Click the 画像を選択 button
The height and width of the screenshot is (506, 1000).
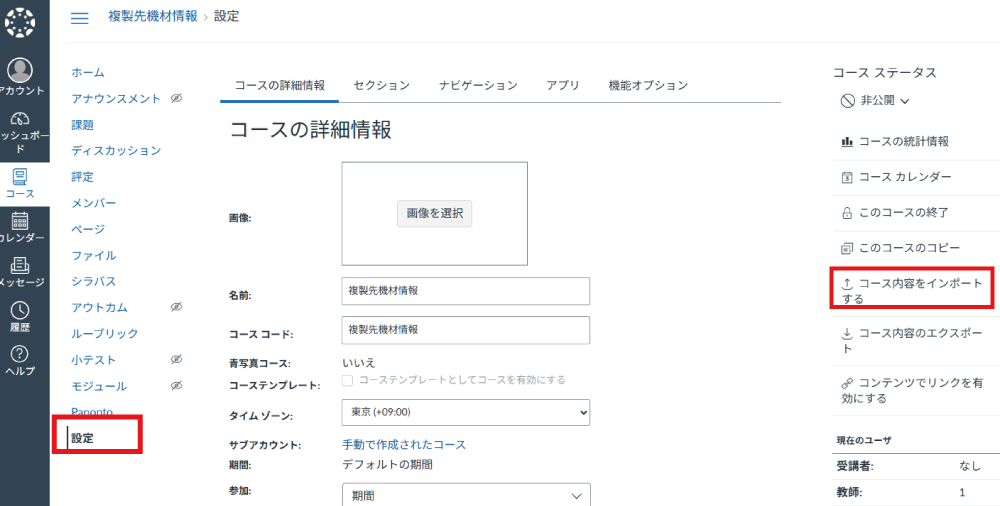(434, 214)
